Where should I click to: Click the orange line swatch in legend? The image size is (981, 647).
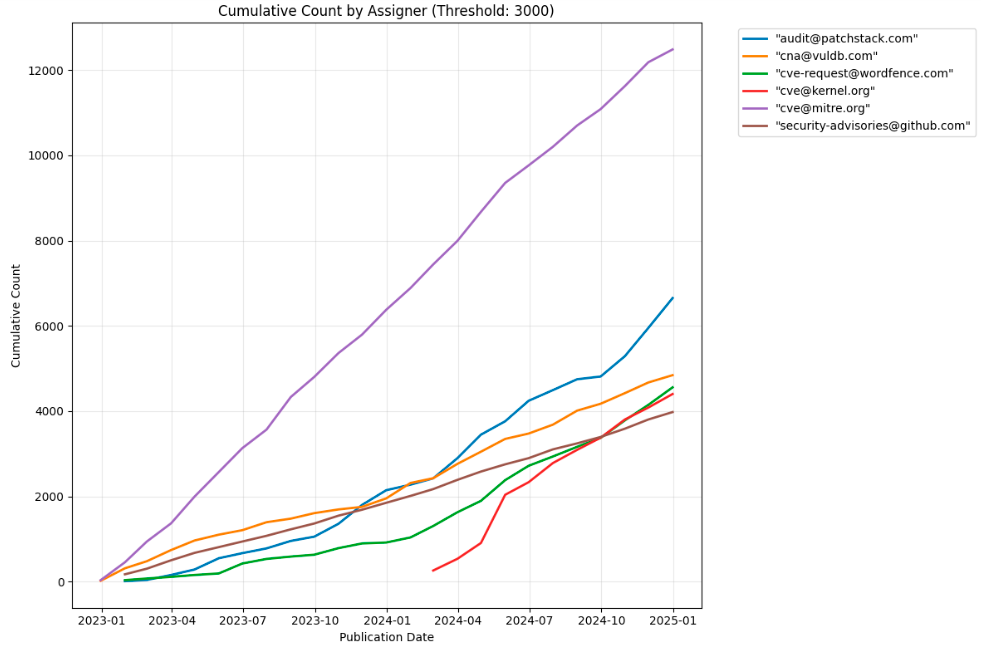tap(755, 56)
